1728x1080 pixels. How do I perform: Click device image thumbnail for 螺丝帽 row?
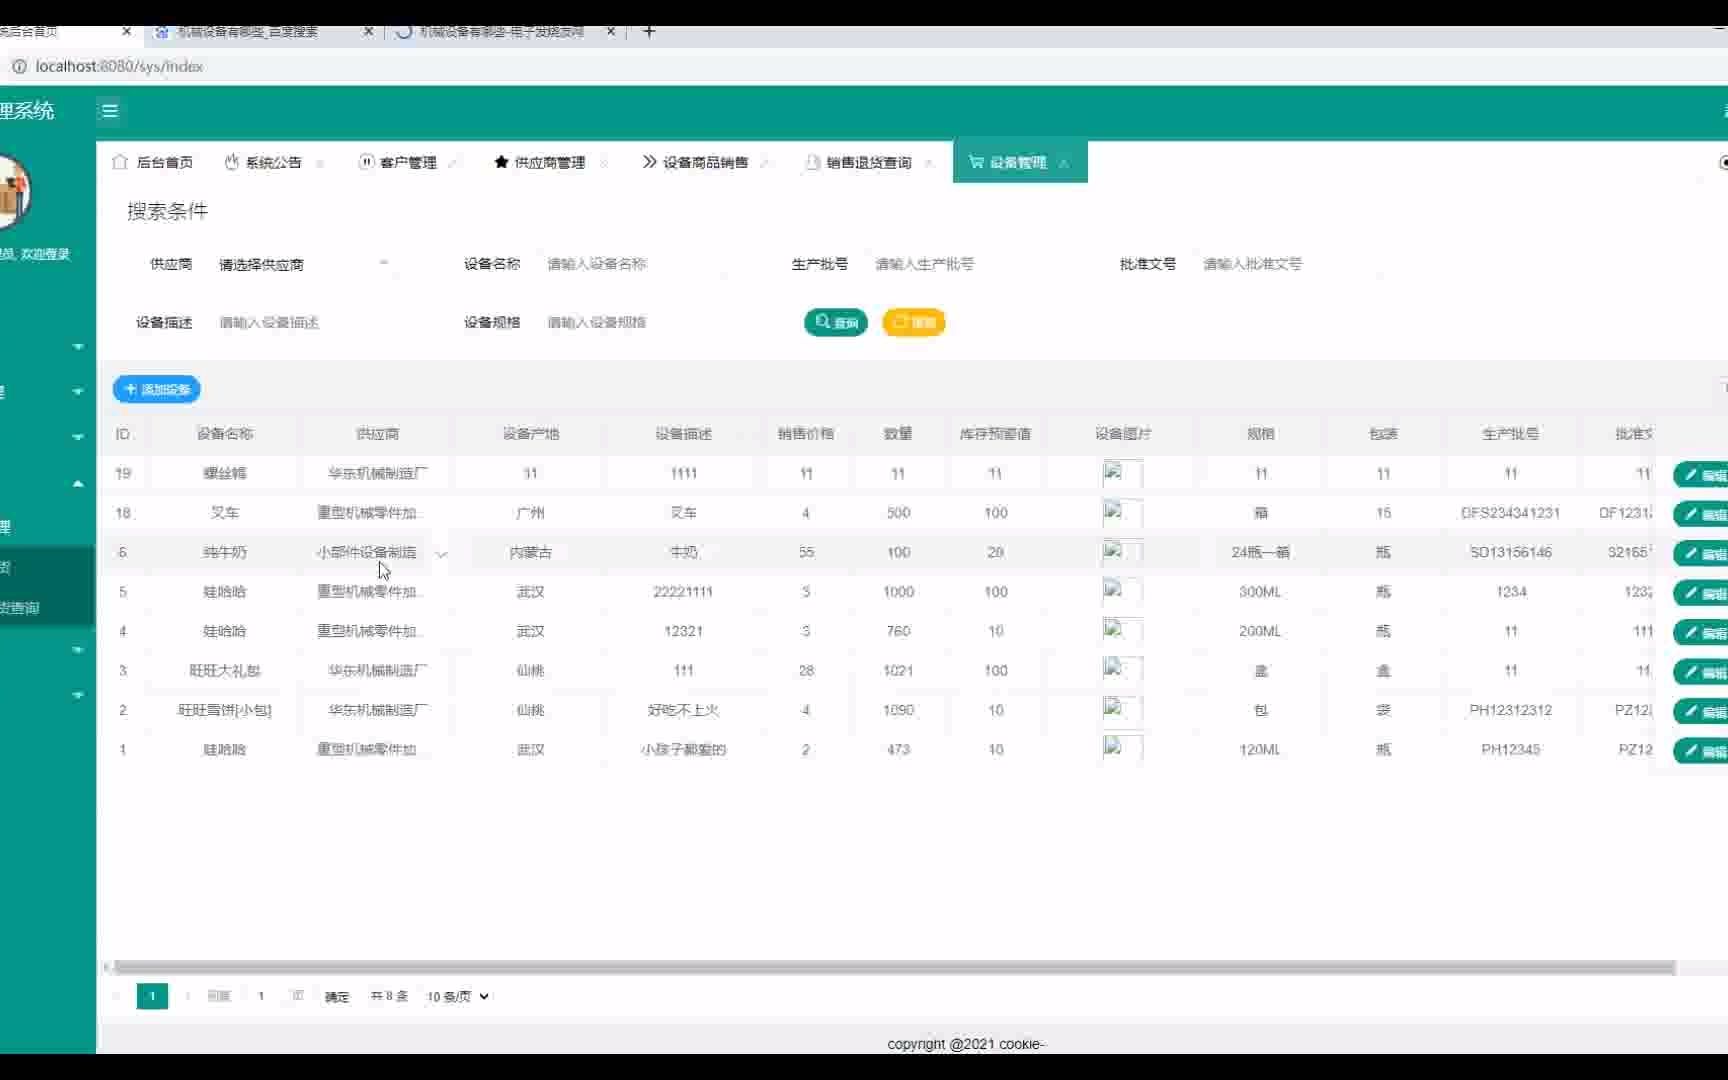pos(1122,474)
